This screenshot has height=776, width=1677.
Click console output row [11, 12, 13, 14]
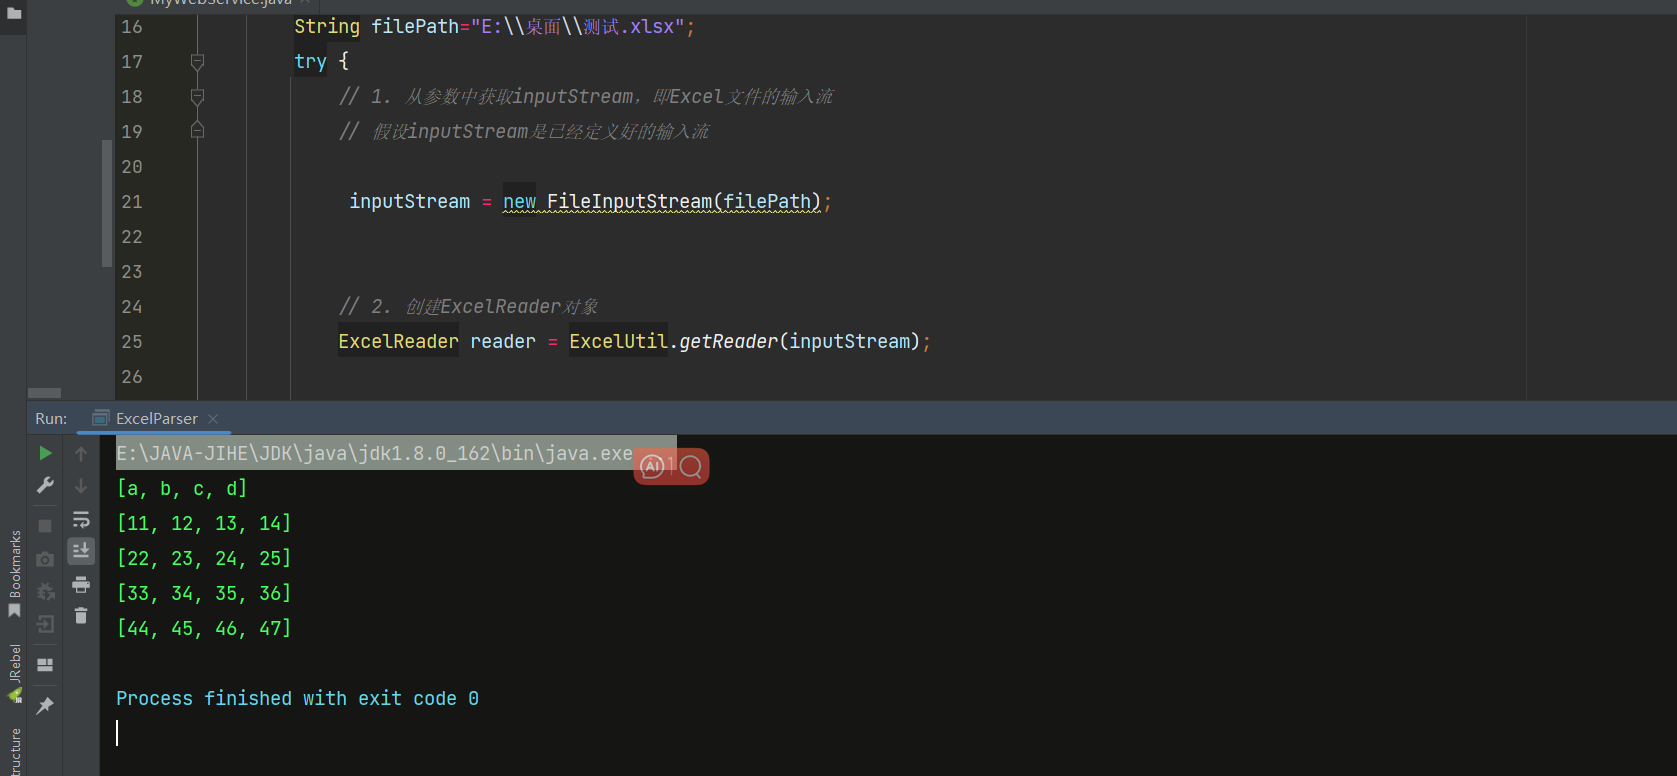pyautogui.click(x=204, y=524)
